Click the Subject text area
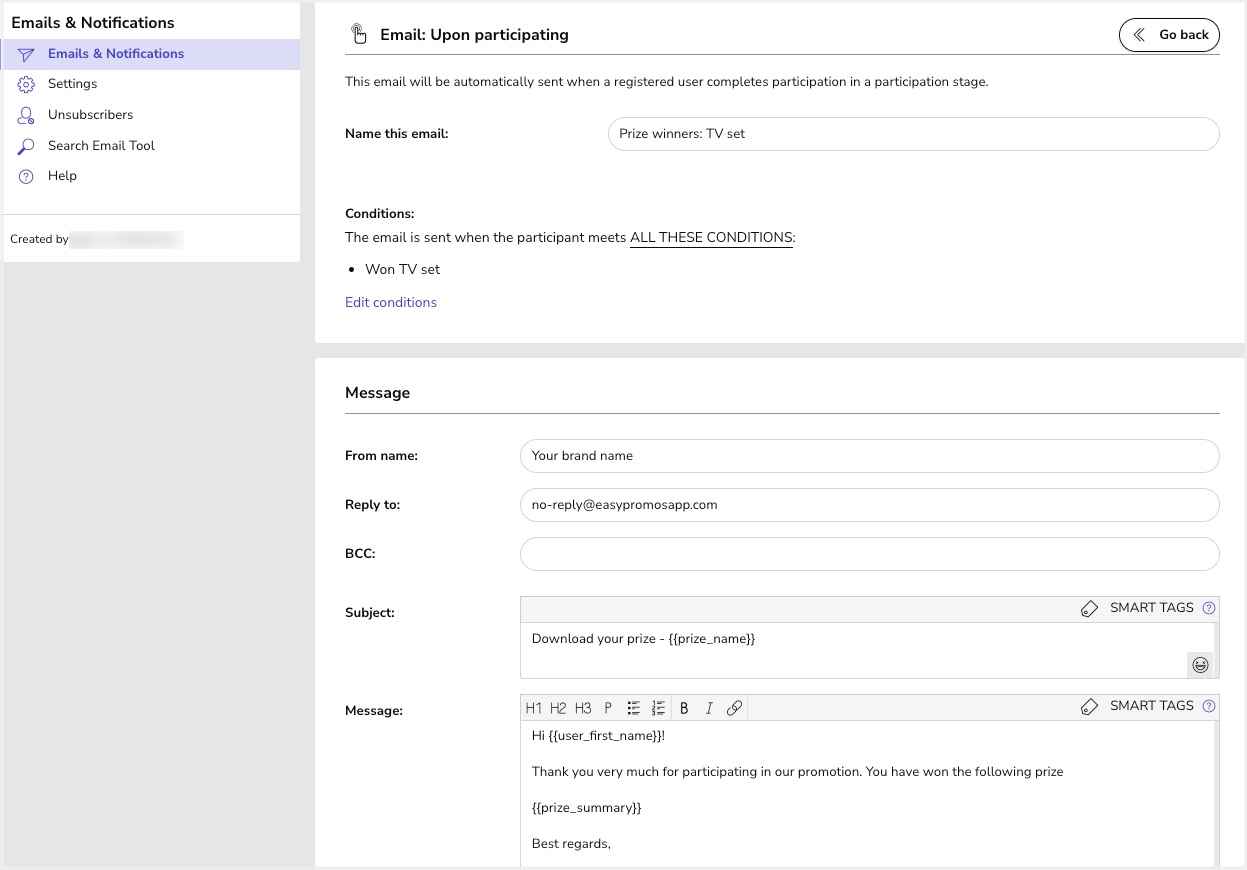 click(x=867, y=650)
